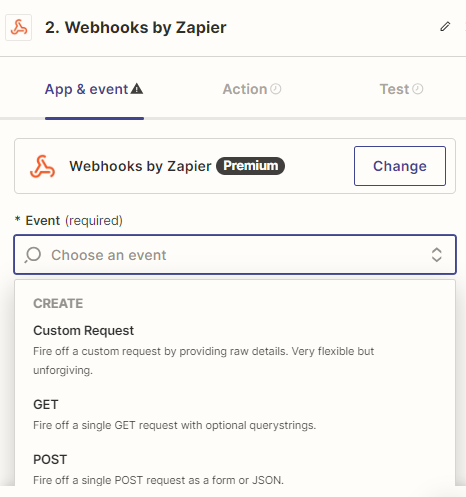Click the pencil rename step icon
466x497 pixels.
[x=445, y=26]
